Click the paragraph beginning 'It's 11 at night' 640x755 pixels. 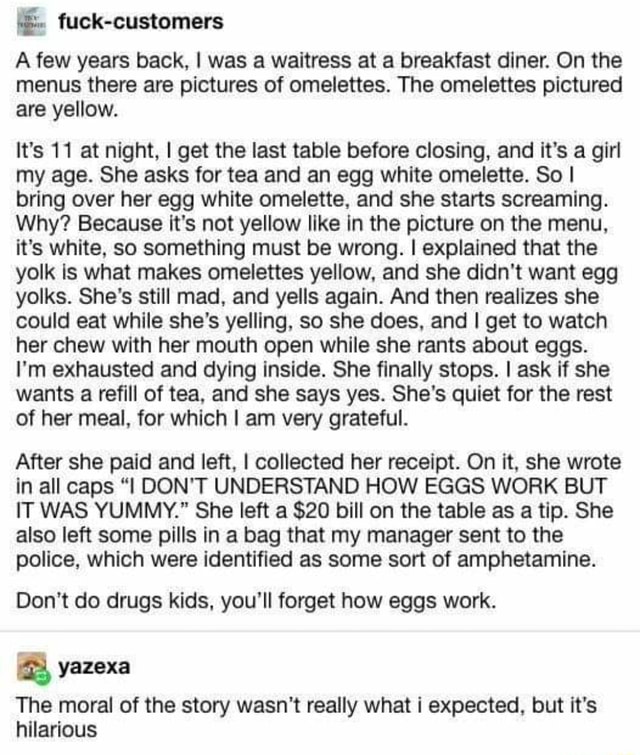(318, 285)
